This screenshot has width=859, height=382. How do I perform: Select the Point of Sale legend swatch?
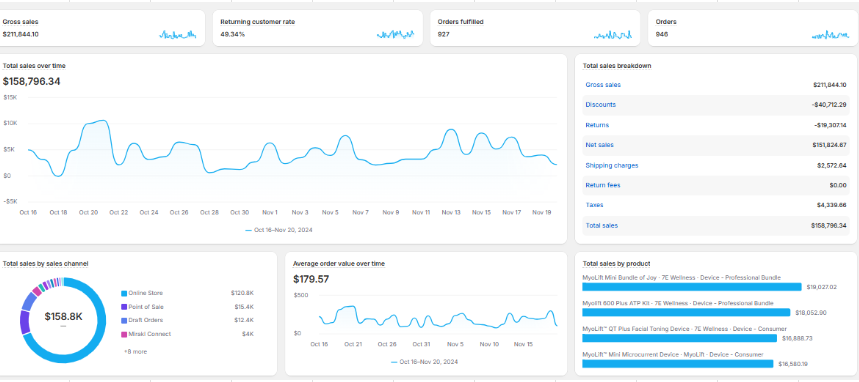pyautogui.click(x=124, y=307)
